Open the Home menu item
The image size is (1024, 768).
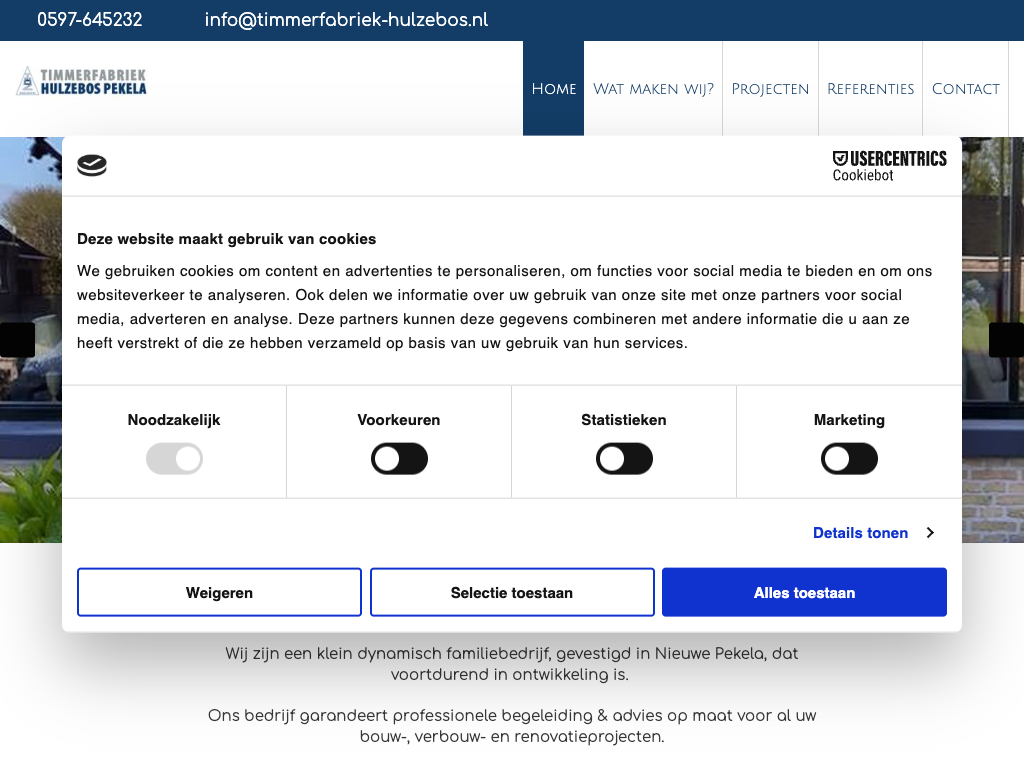click(553, 89)
